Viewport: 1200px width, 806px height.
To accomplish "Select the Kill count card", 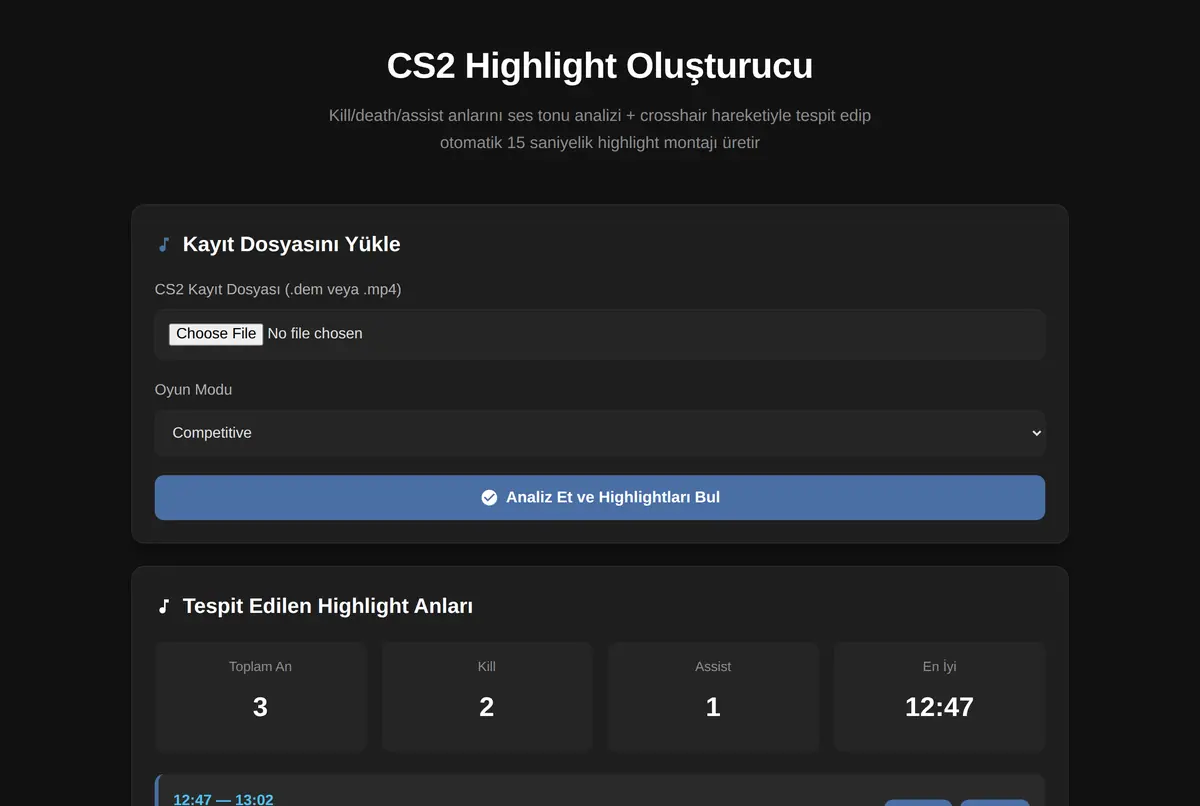I will pos(487,696).
